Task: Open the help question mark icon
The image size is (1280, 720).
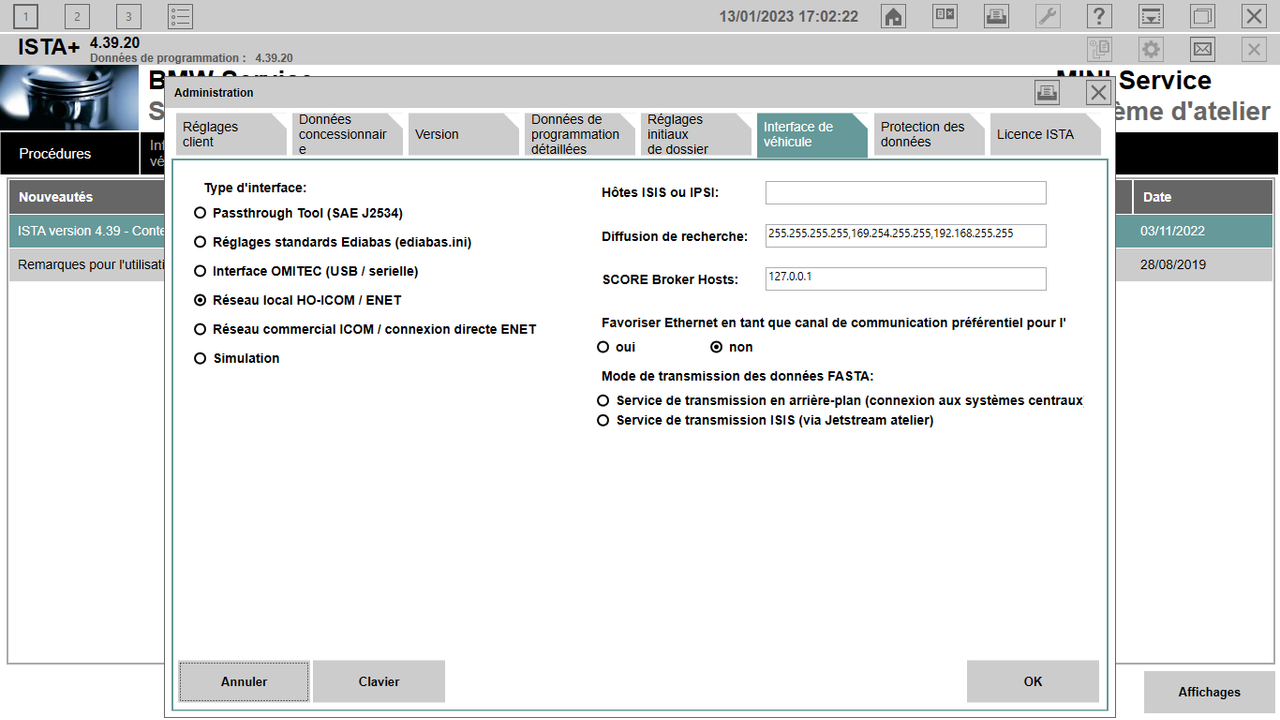Action: [1099, 16]
